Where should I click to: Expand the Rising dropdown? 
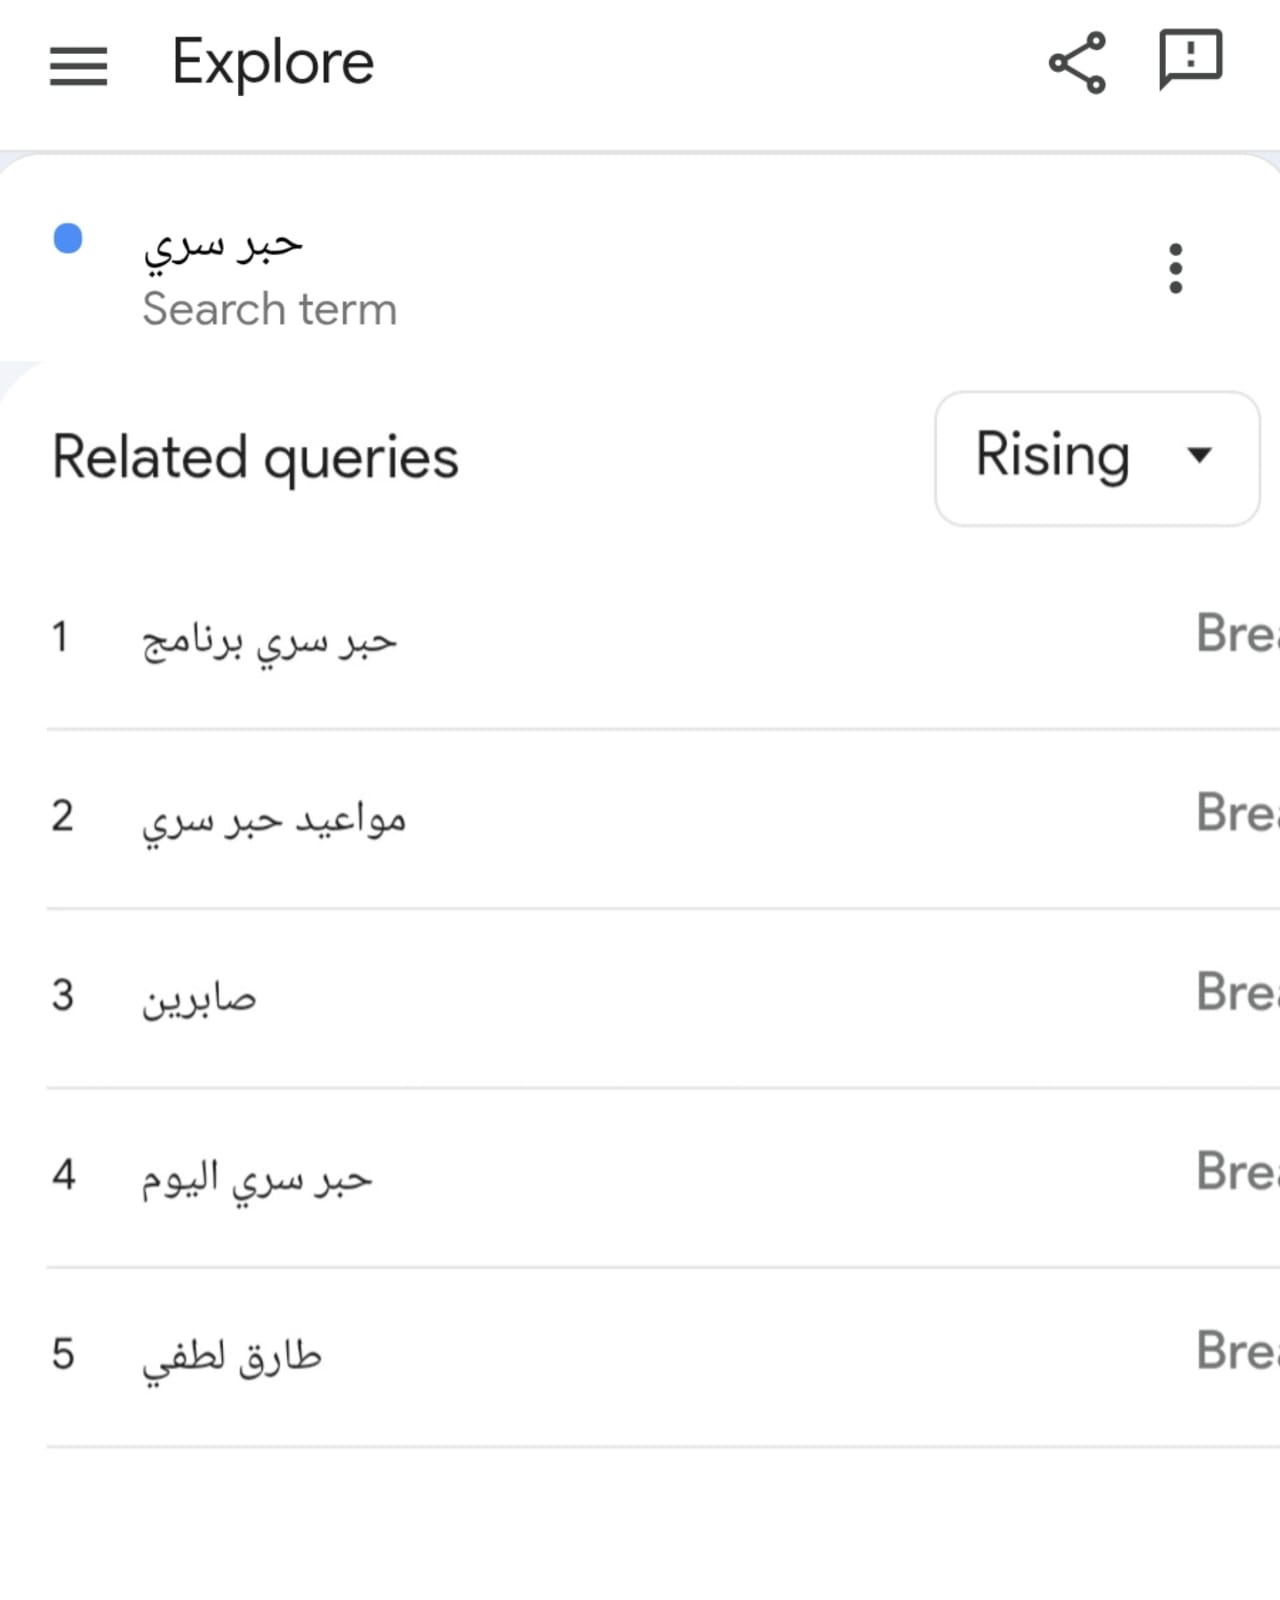(x=1097, y=458)
